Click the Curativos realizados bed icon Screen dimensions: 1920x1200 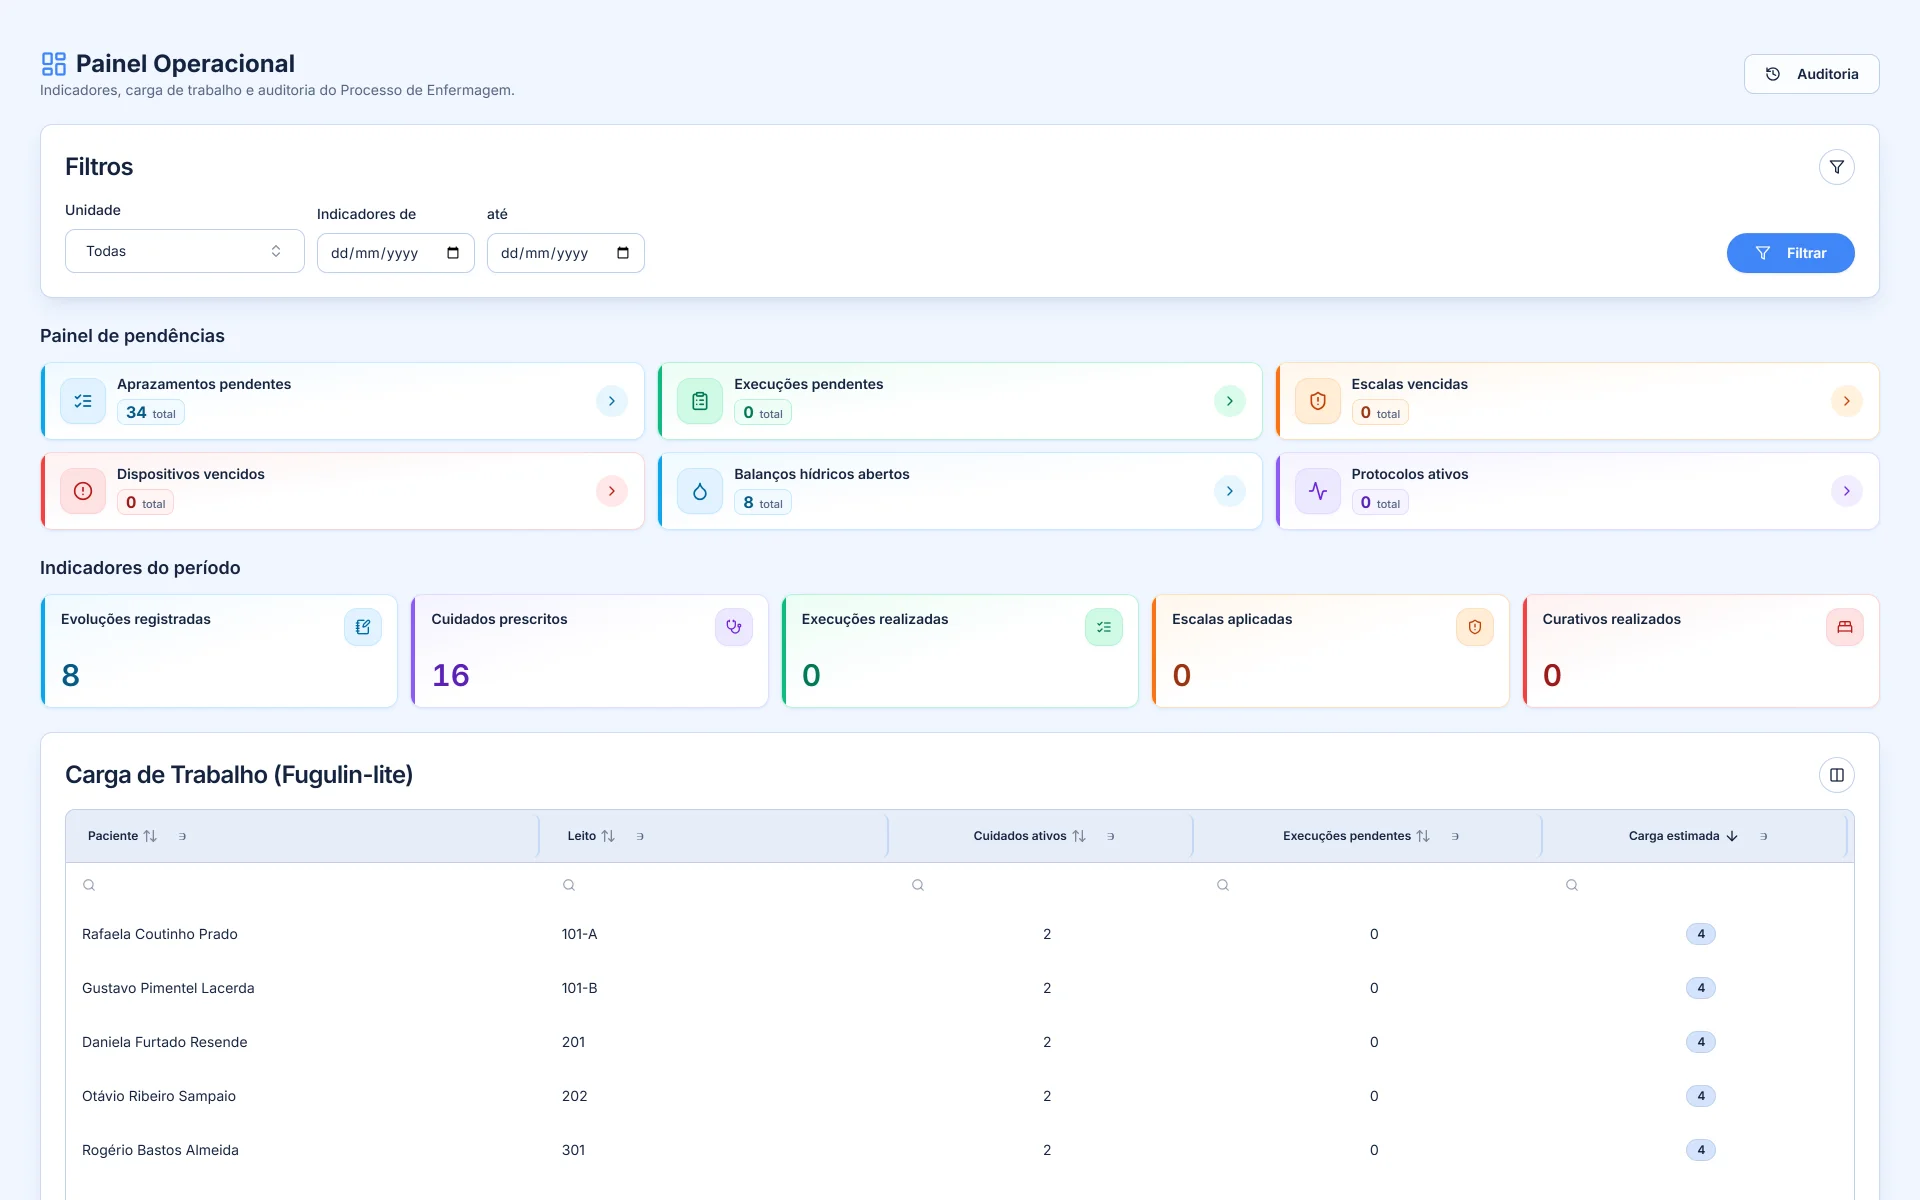tap(1845, 627)
